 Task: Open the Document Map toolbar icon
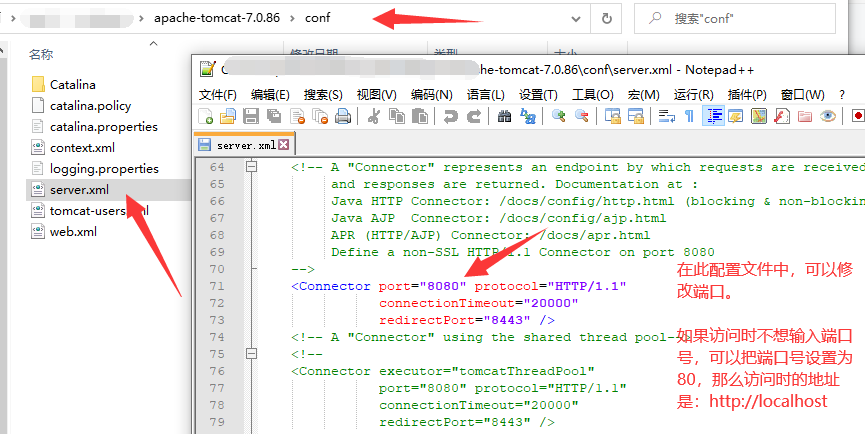pyautogui.click(x=759, y=116)
